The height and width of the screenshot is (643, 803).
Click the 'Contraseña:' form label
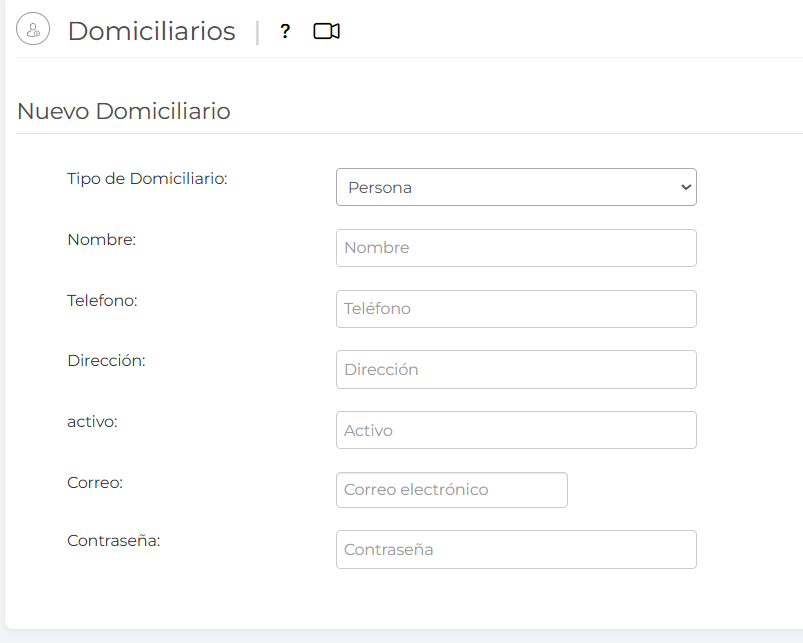coord(114,541)
